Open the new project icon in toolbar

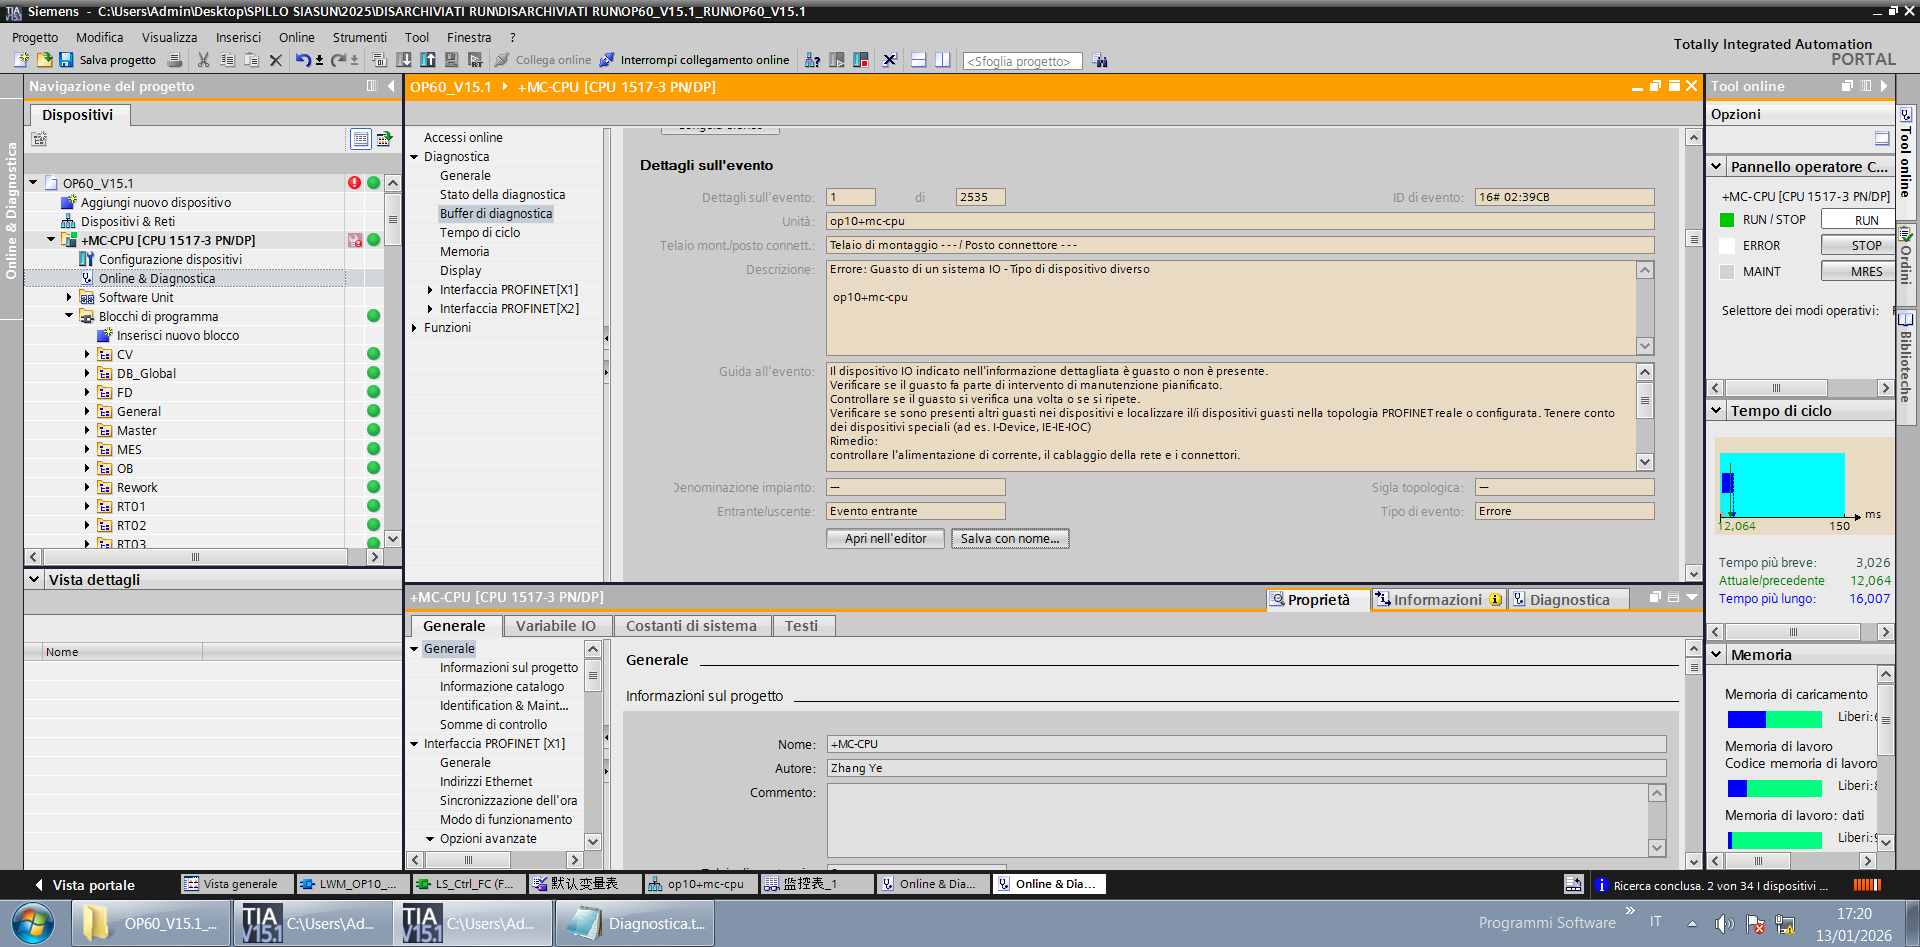pyautogui.click(x=22, y=60)
